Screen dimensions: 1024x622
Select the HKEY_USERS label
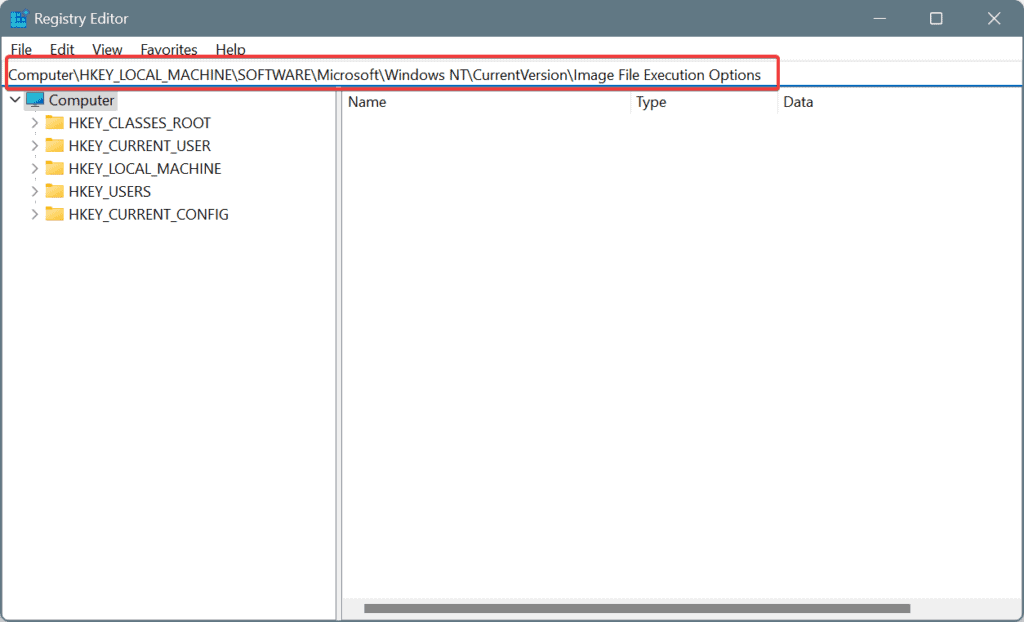[110, 191]
